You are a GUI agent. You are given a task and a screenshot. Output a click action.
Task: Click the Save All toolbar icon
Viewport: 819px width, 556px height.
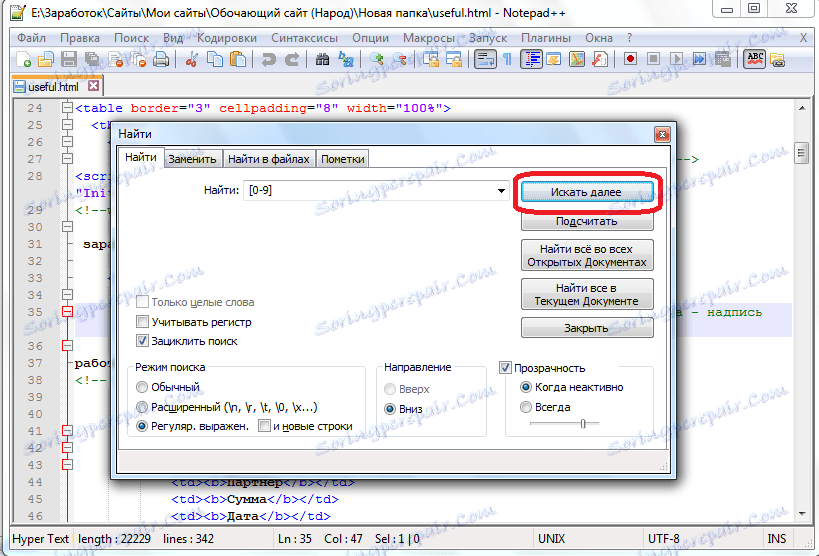(x=92, y=60)
